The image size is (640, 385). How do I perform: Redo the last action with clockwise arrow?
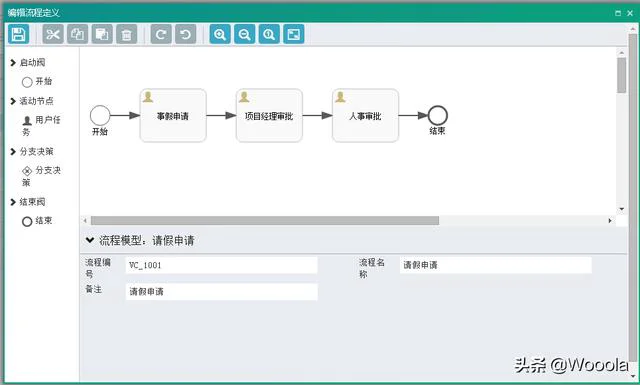coord(161,34)
